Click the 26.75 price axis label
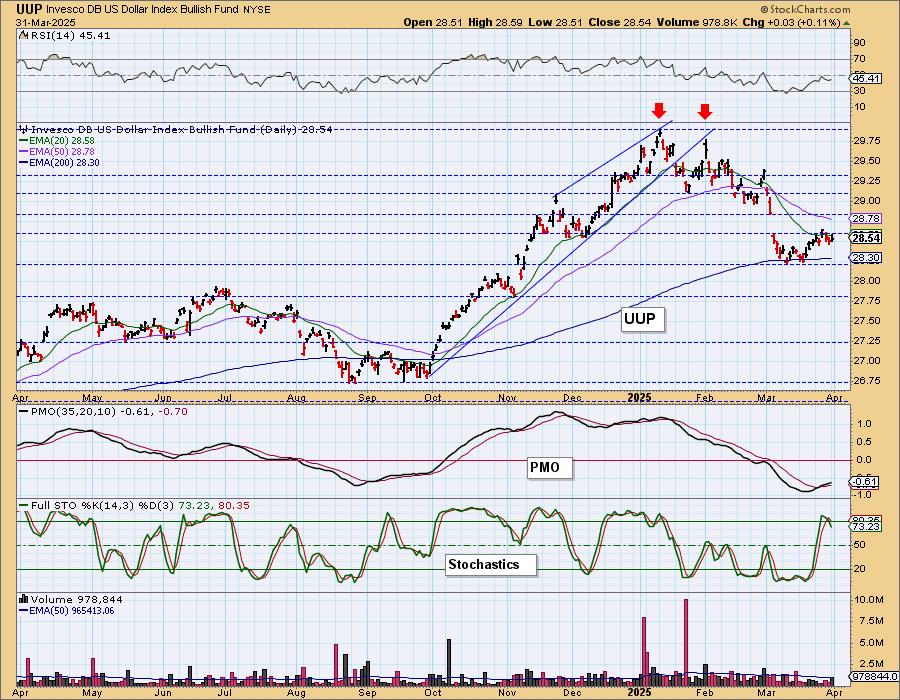 866,381
